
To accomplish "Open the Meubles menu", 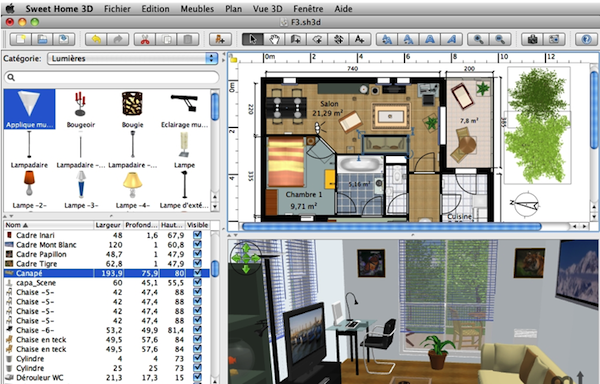I will [x=197, y=8].
